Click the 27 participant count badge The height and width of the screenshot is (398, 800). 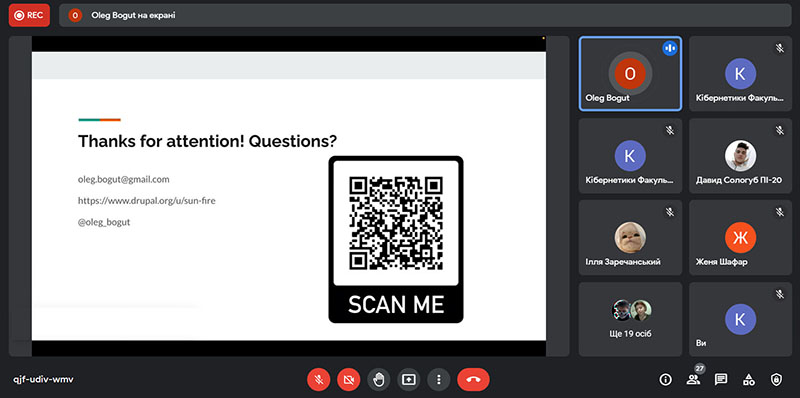click(699, 368)
